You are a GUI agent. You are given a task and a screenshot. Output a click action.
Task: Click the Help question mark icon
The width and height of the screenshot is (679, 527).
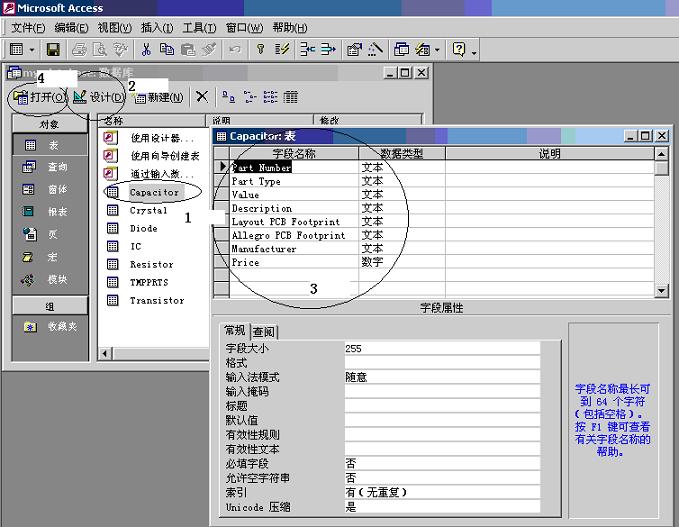click(x=459, y=49)
